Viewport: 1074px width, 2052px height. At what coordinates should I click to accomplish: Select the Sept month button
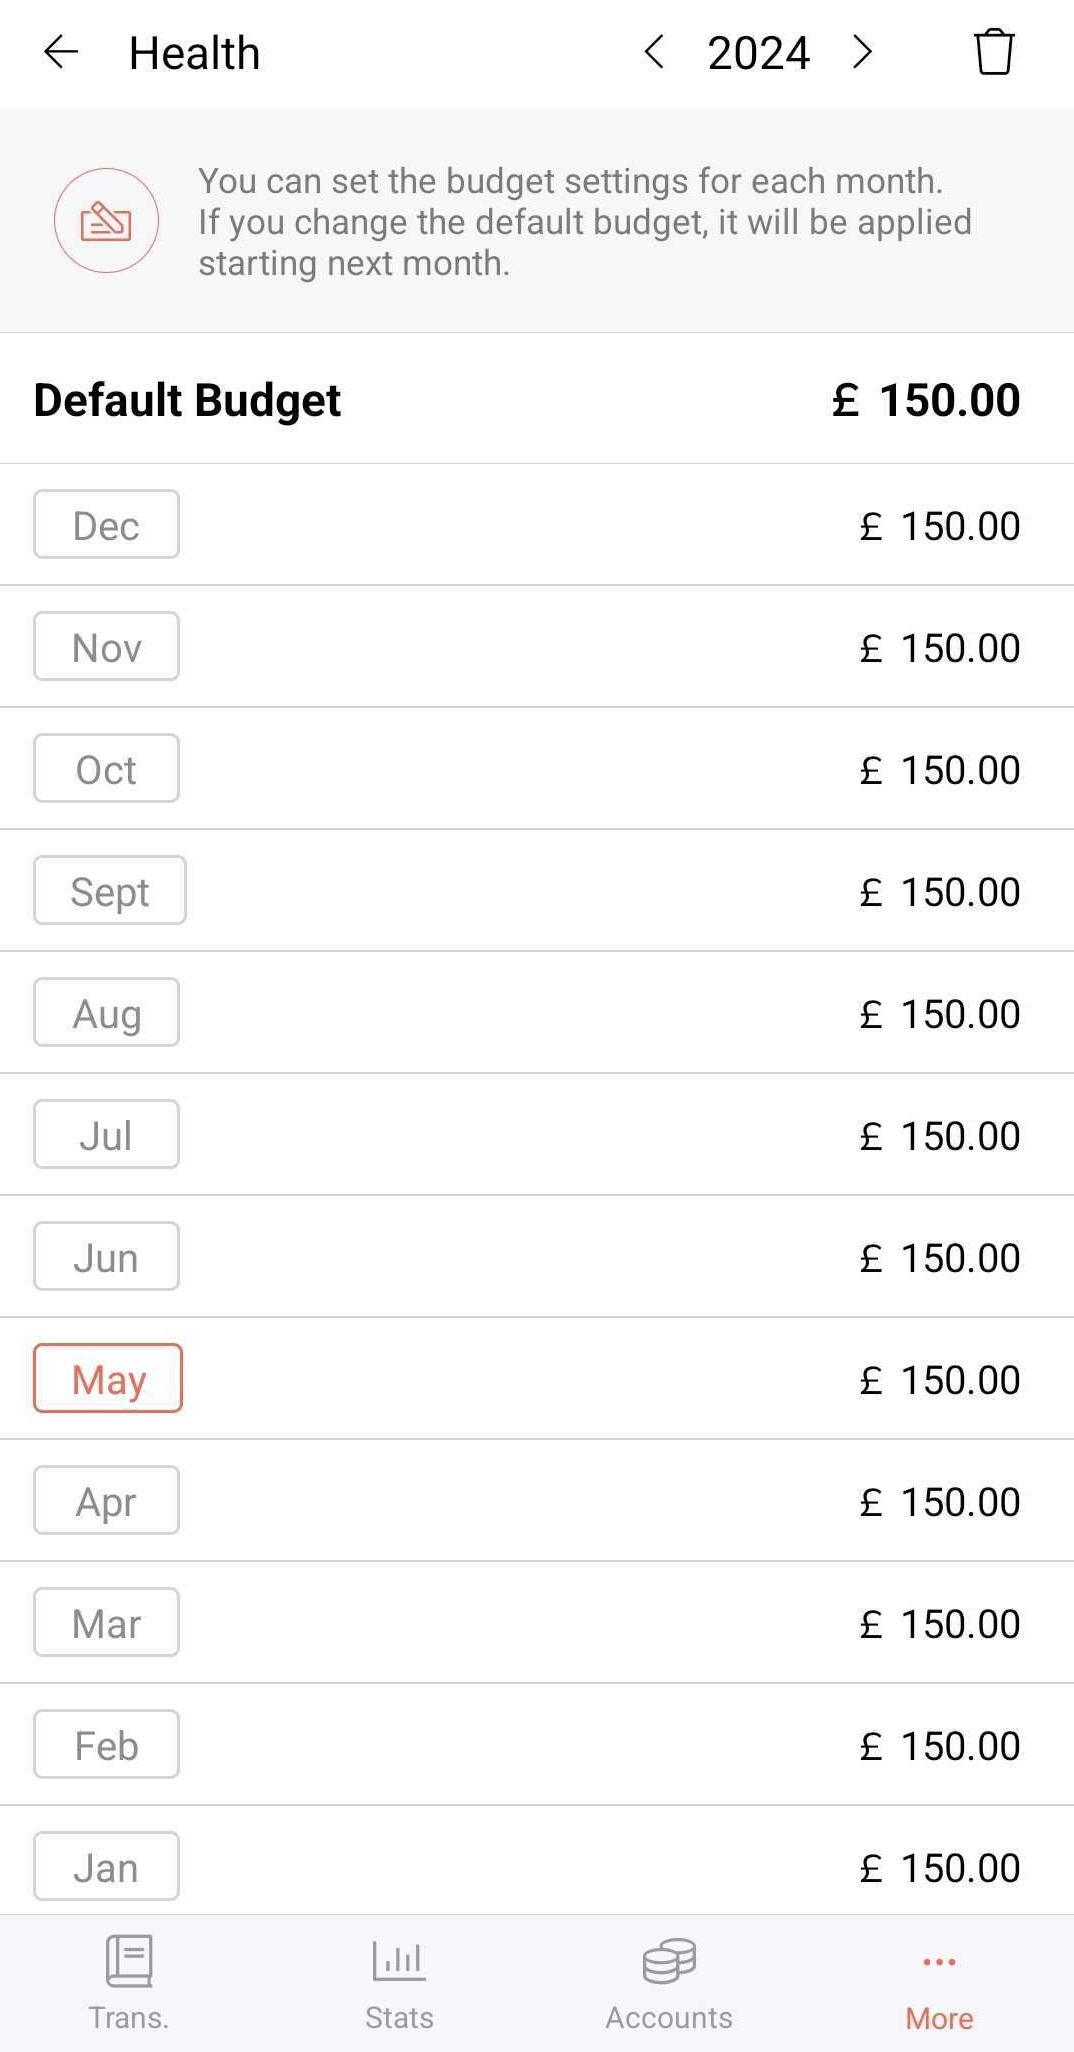point(110,891)
